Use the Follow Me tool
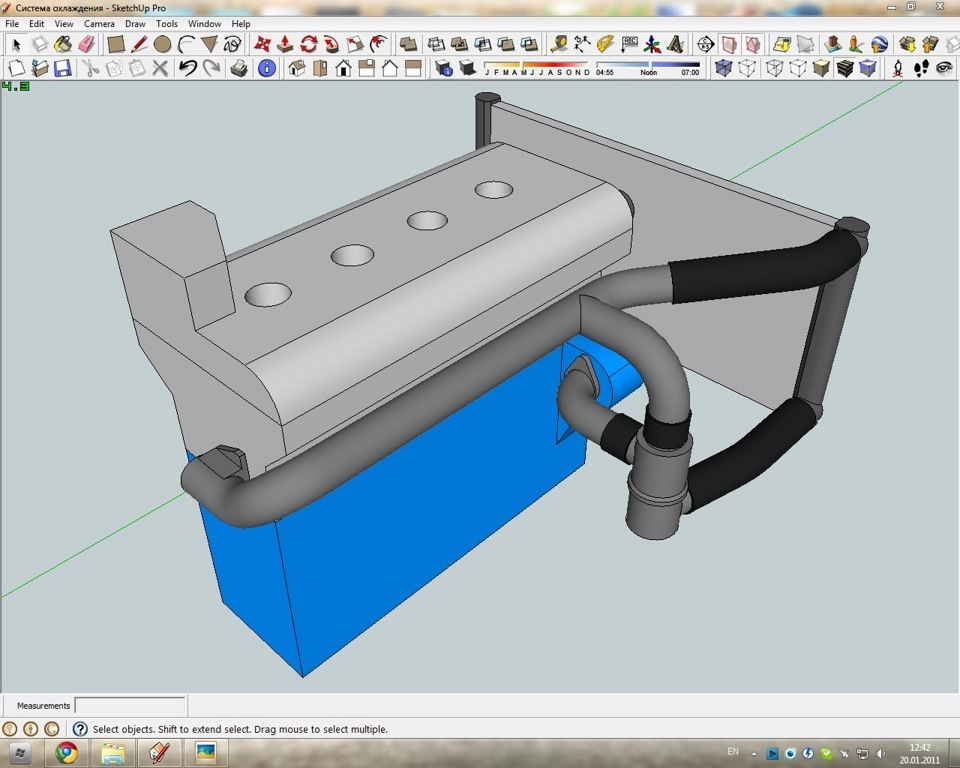Screen dimensions: 960x768 (x=331, y=44)
